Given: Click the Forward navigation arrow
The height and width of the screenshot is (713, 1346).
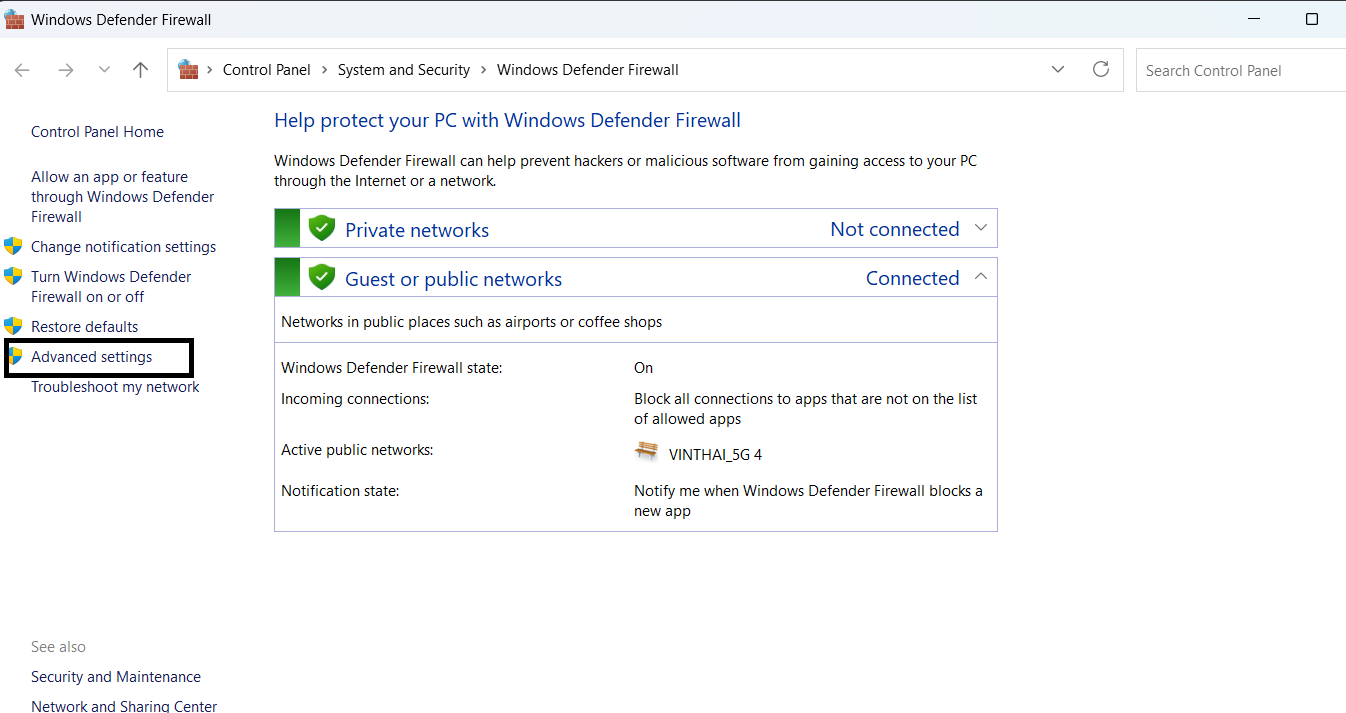Looking at the screenshot, I should (x=66, y=70).
